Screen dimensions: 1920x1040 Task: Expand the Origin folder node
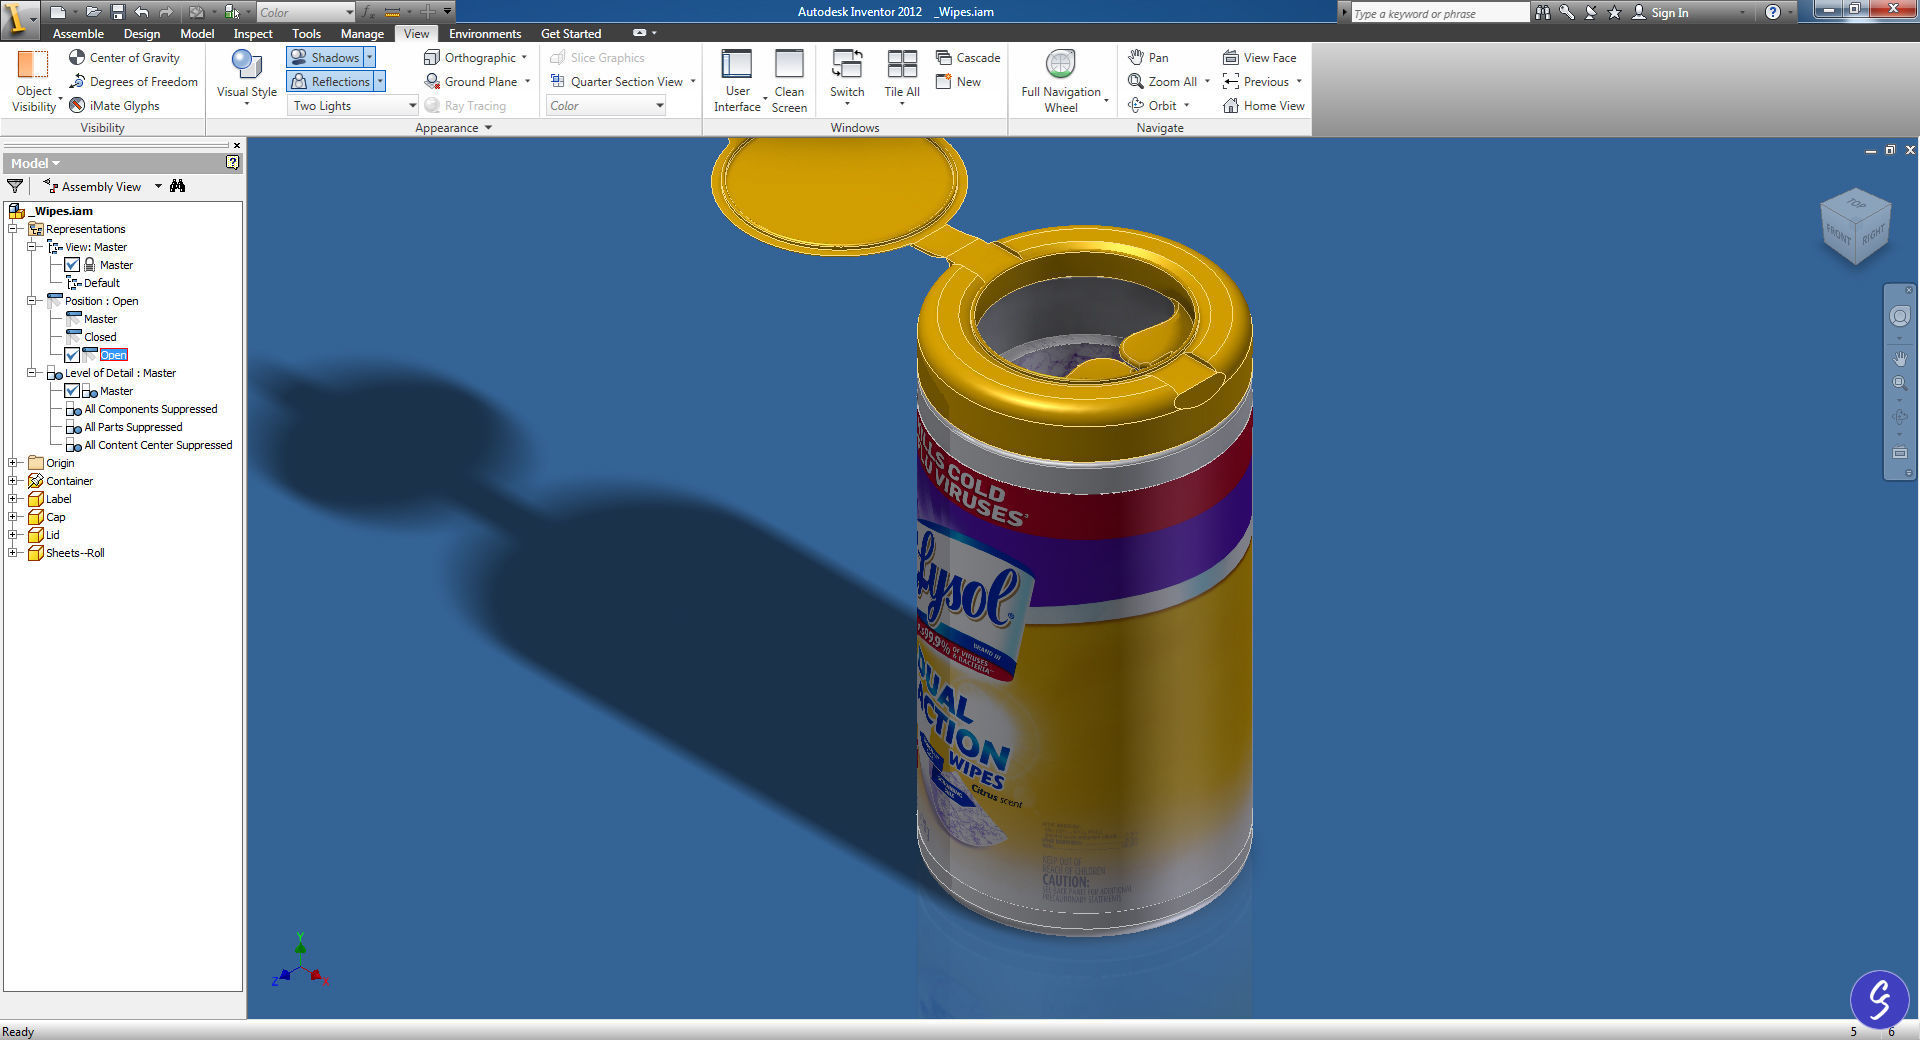point(13,463)
